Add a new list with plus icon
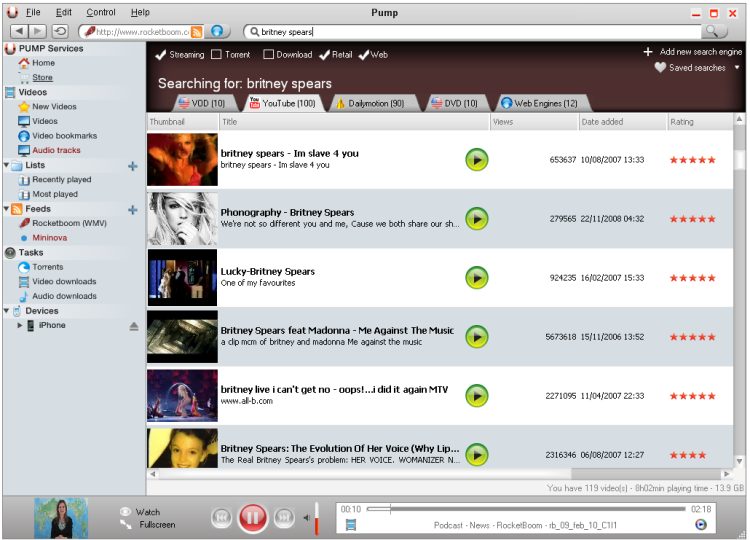 click(x=133, y=166)
